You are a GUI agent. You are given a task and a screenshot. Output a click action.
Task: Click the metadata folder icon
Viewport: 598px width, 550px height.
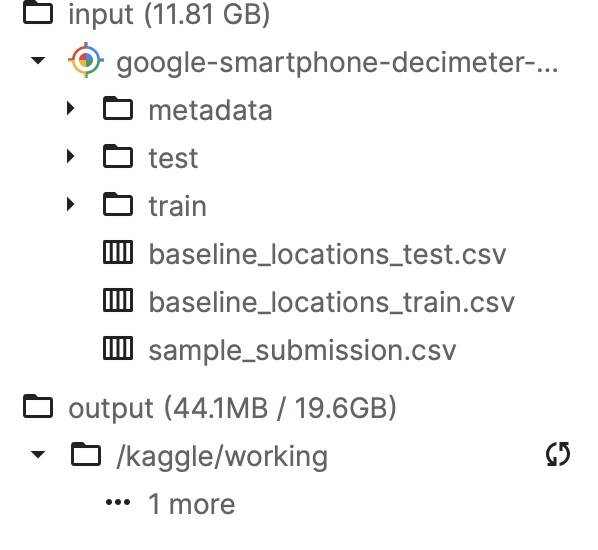click(x=118, y=109)
